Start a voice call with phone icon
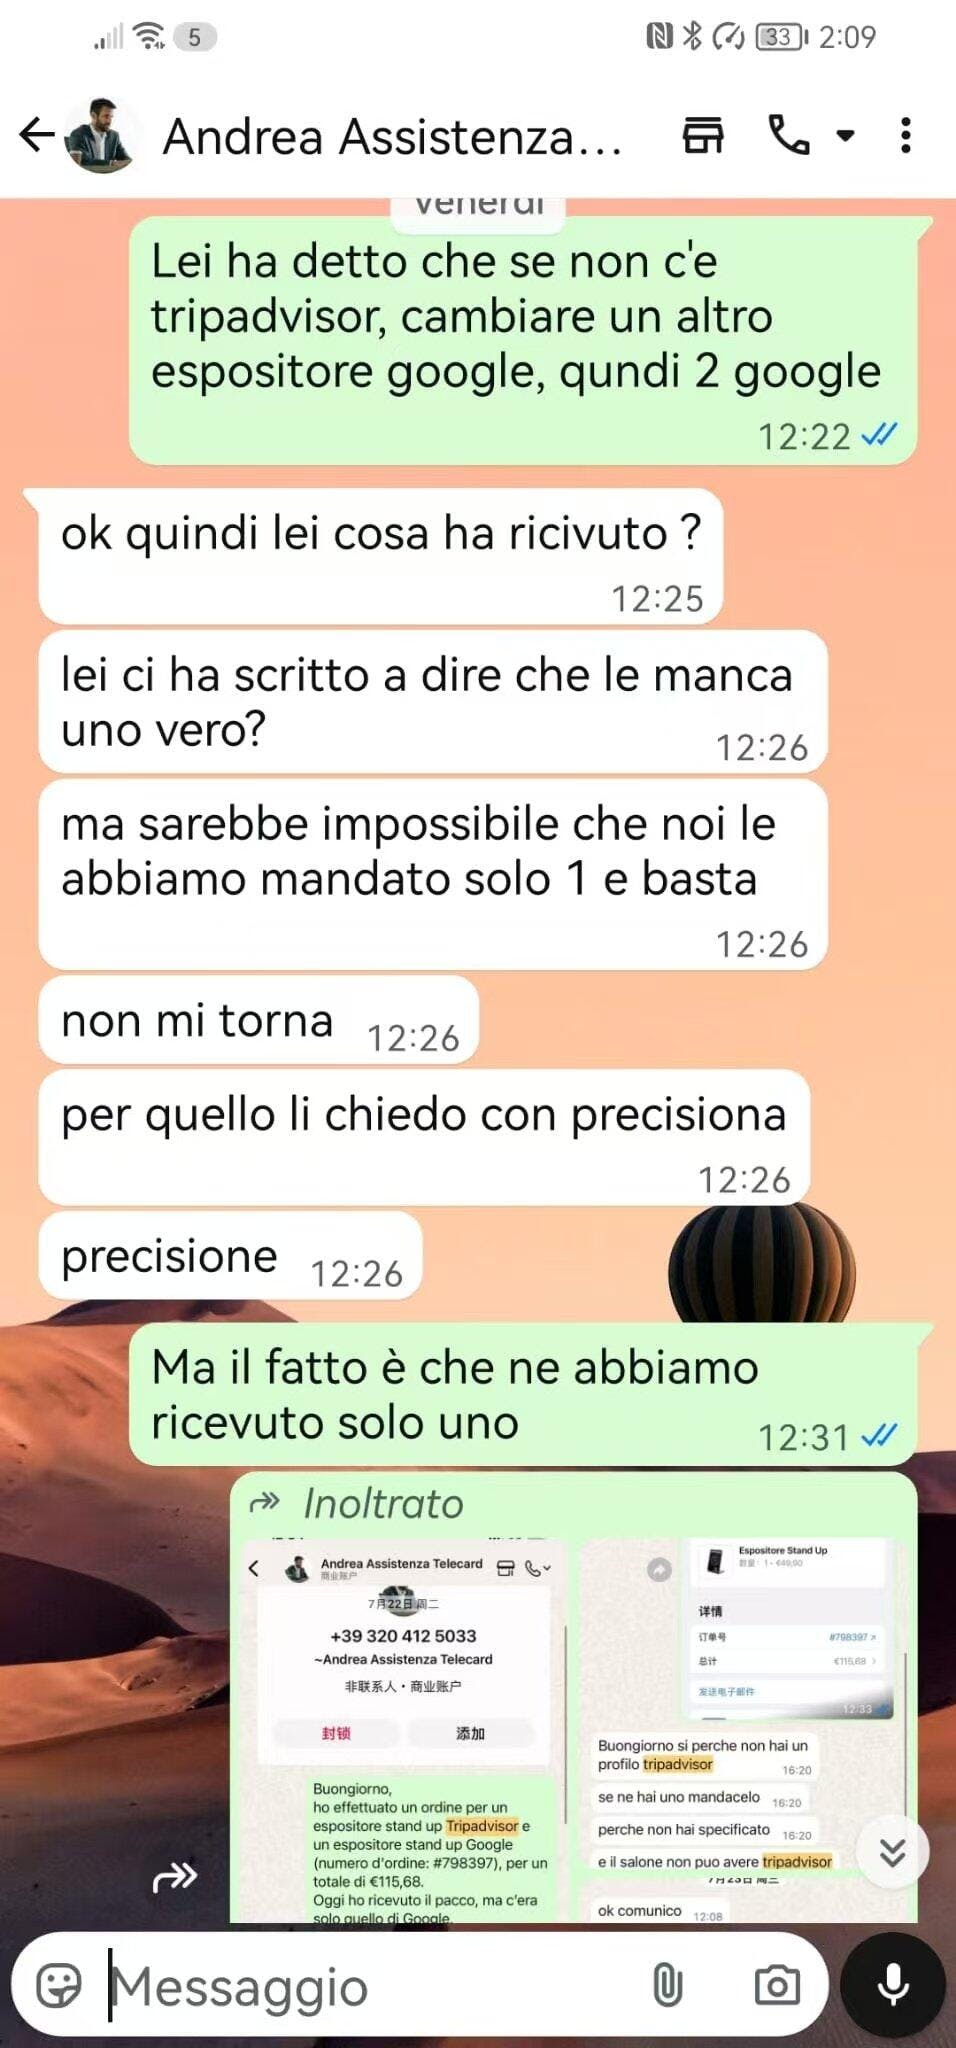The width and height of the screenshot is (956, 2048). (789, 135)
